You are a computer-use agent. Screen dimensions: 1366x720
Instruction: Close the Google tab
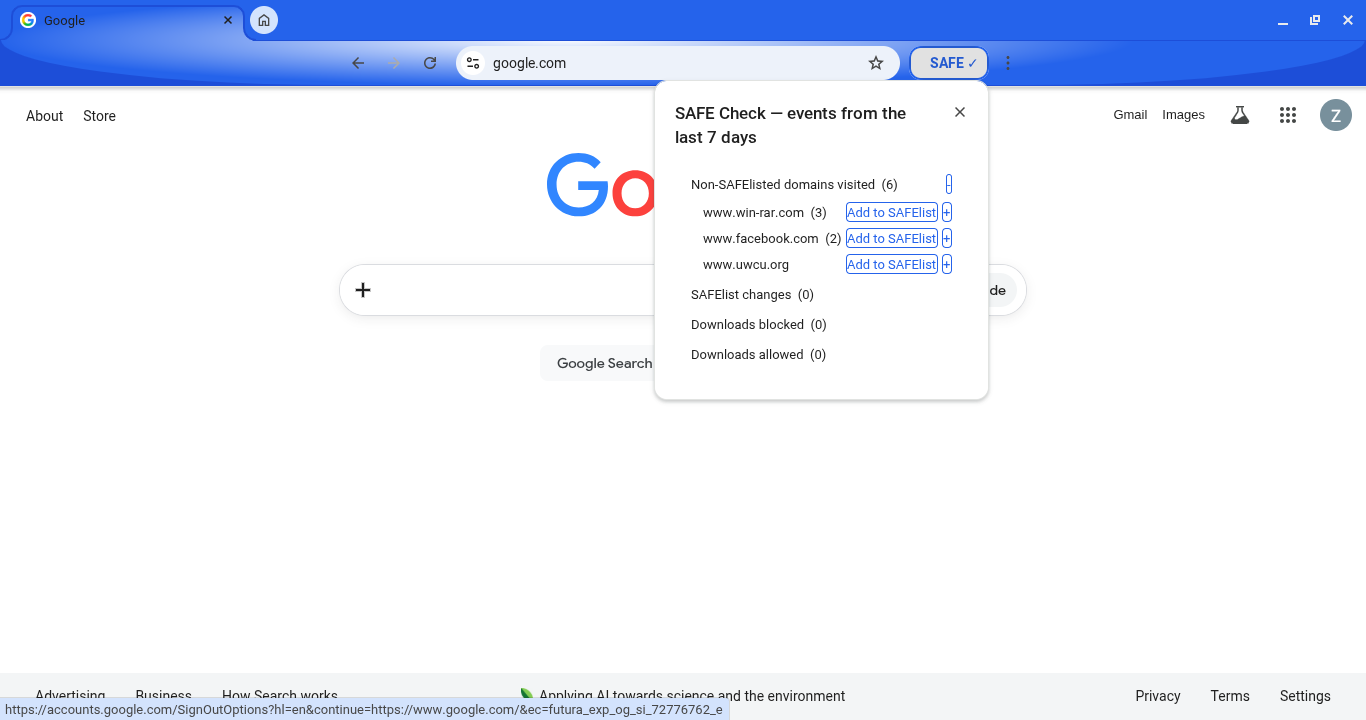228,20
